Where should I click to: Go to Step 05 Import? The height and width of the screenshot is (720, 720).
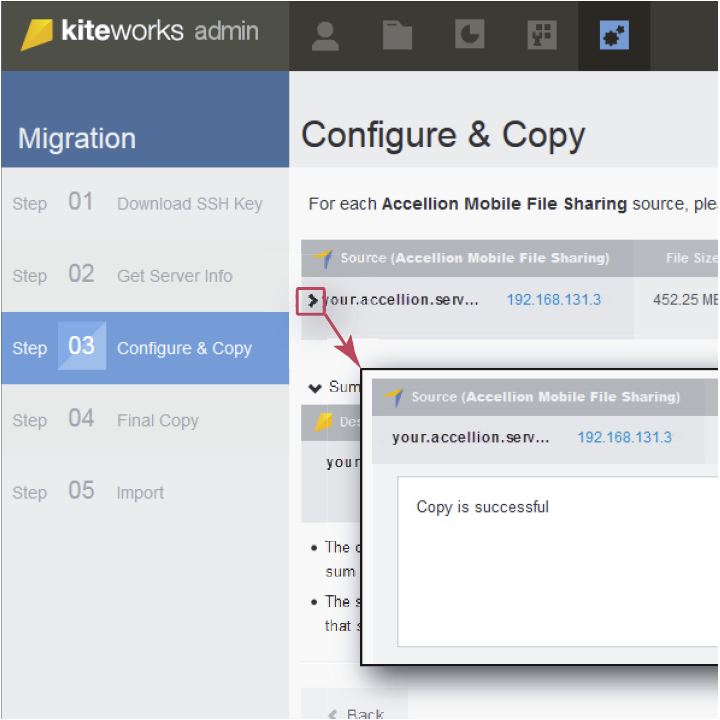point(145,492)
